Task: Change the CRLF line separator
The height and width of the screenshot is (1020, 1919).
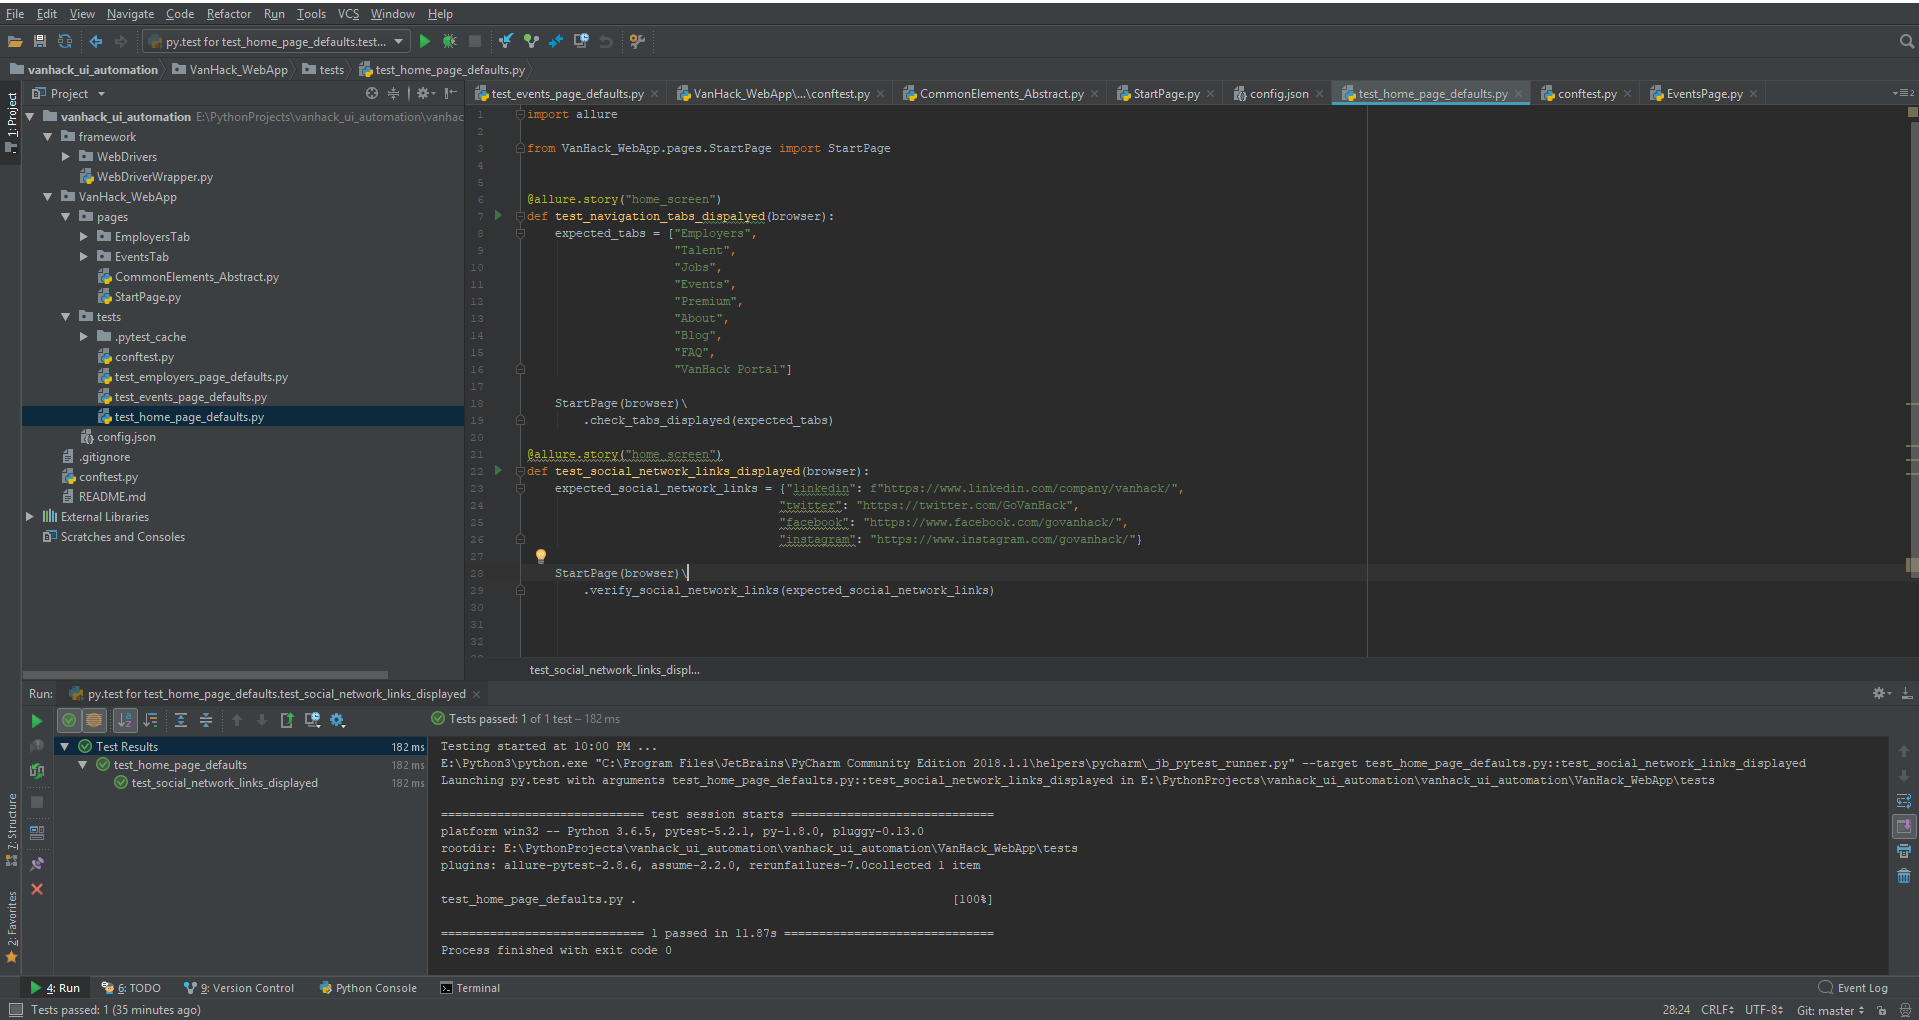Action: click(1716, 1010)
